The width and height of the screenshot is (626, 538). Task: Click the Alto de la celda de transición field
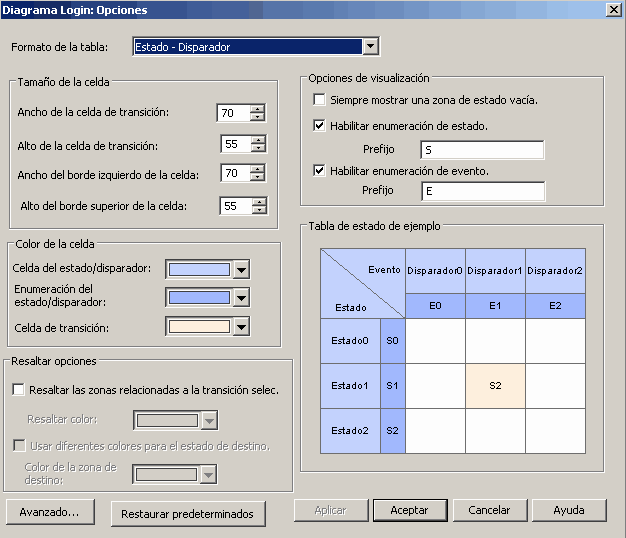236,144
